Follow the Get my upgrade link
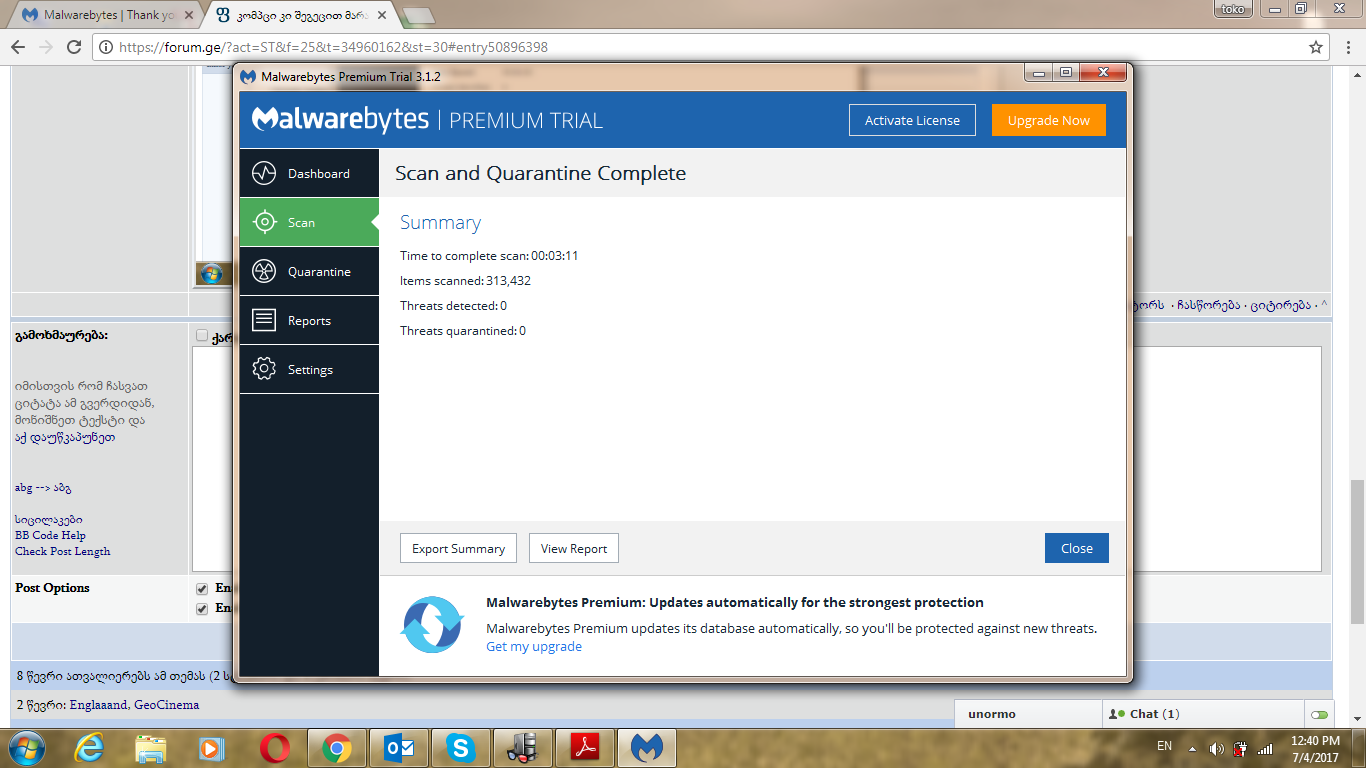 pyautogui.click(x=534, y=646)
